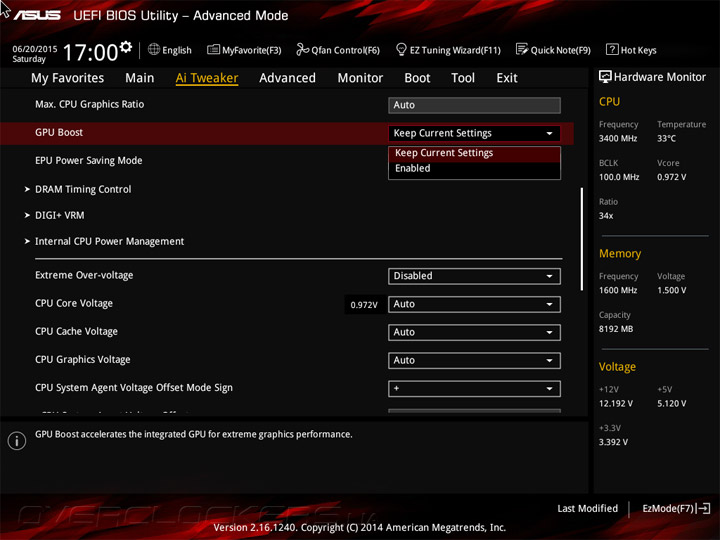Choose Enabled in GPU Boost list
The width and height of the screenshot is (720, 540).
pos(474,169)
